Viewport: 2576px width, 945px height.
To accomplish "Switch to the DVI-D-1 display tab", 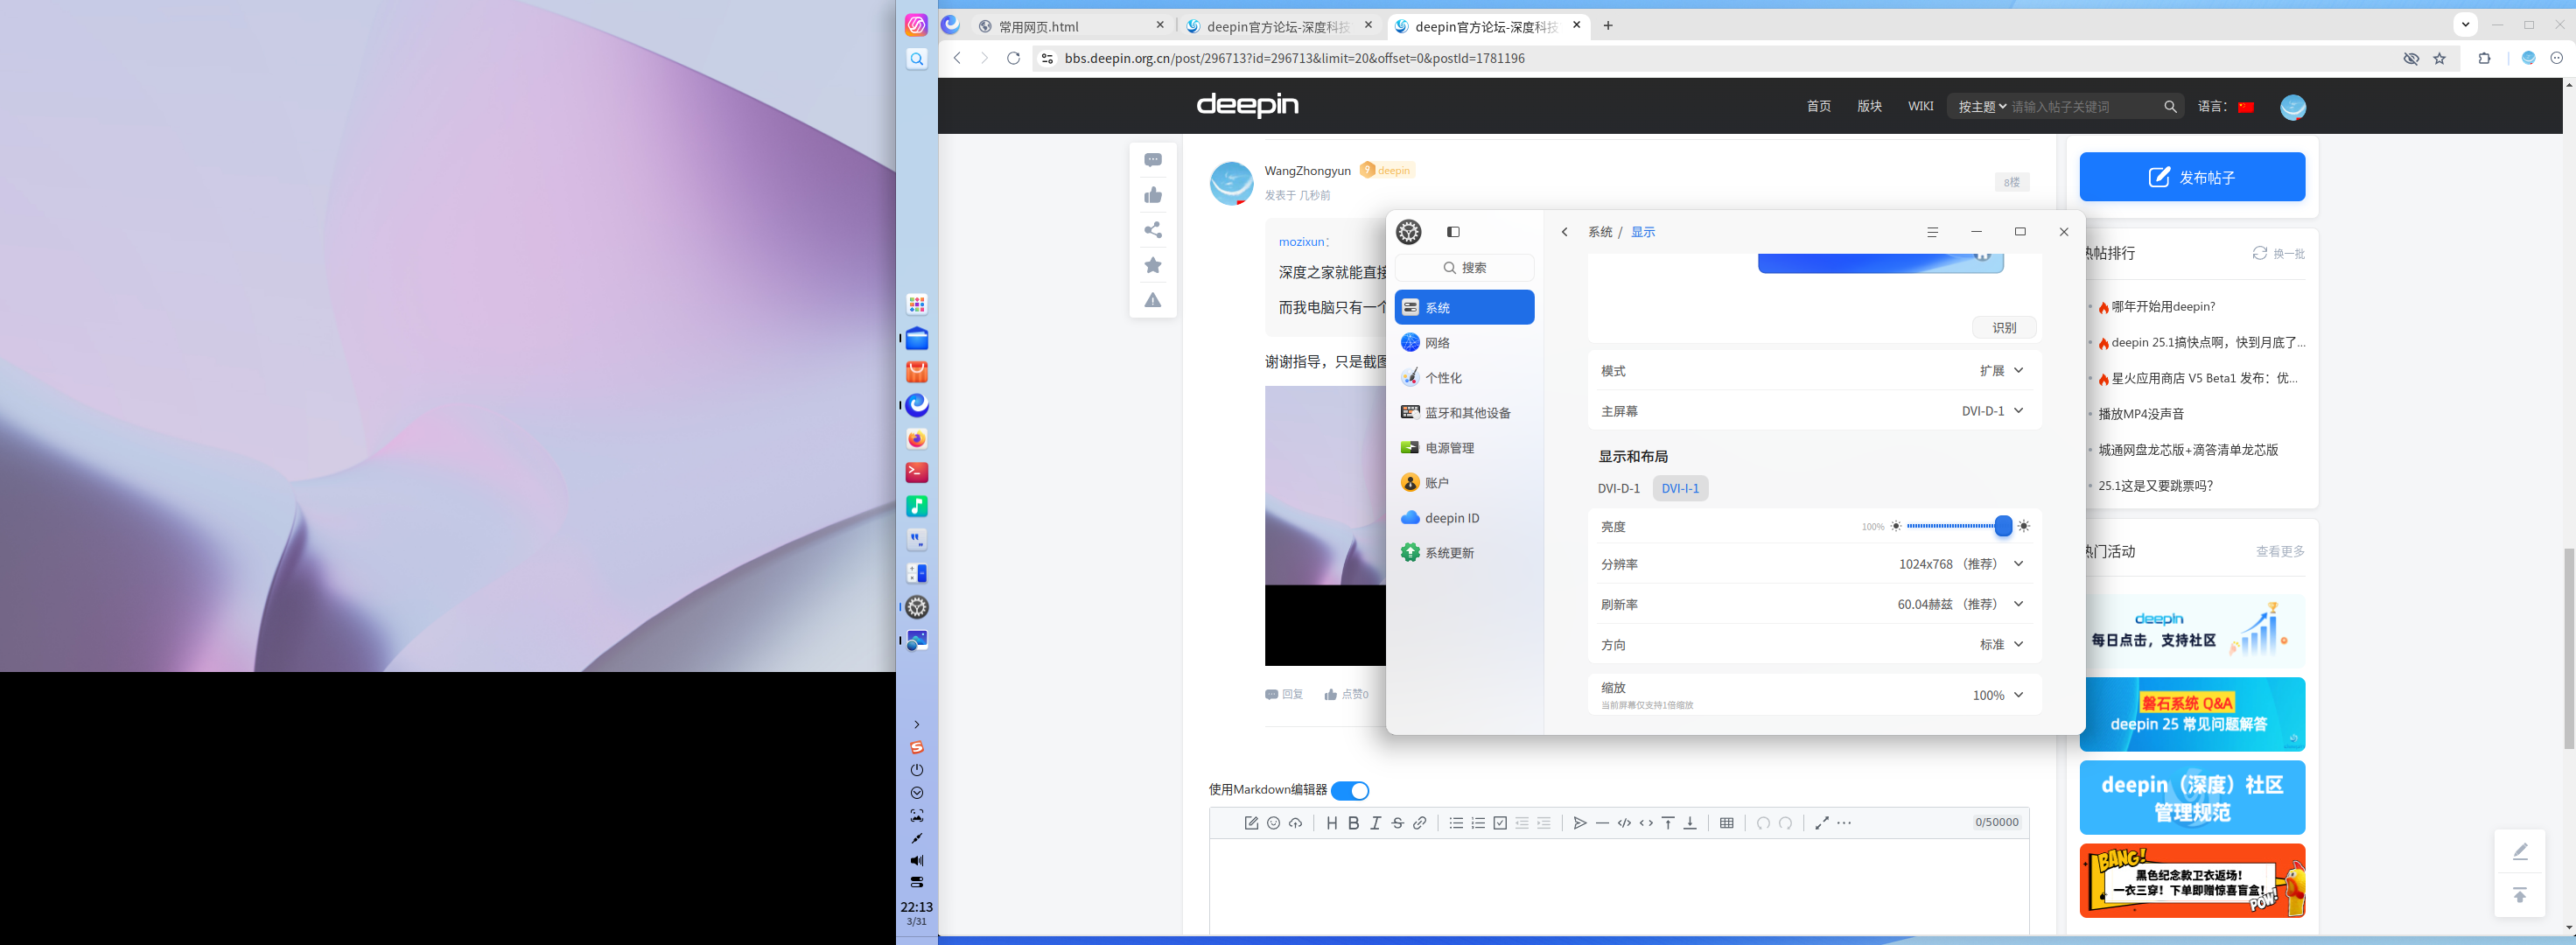I will (1619, 488).
